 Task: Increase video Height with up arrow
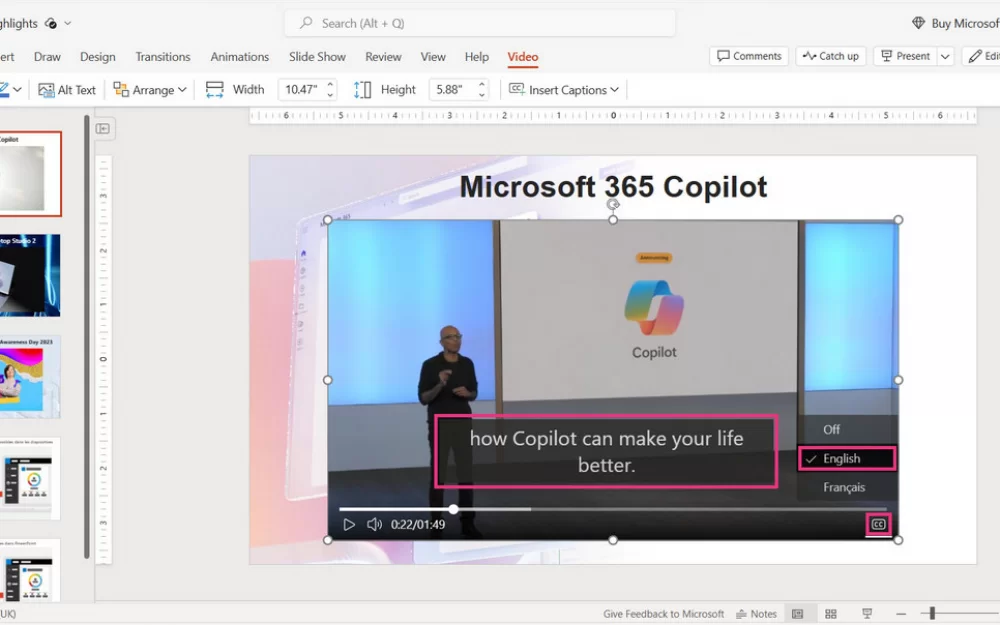pos(482,84)
